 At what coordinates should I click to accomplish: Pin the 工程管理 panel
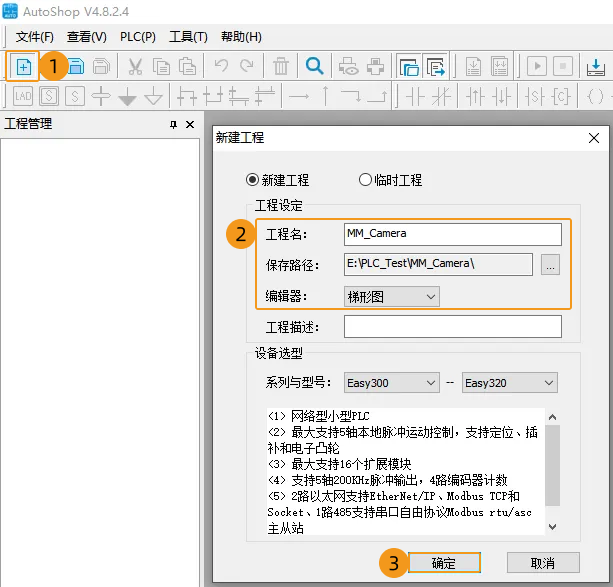tap(174, 124)
